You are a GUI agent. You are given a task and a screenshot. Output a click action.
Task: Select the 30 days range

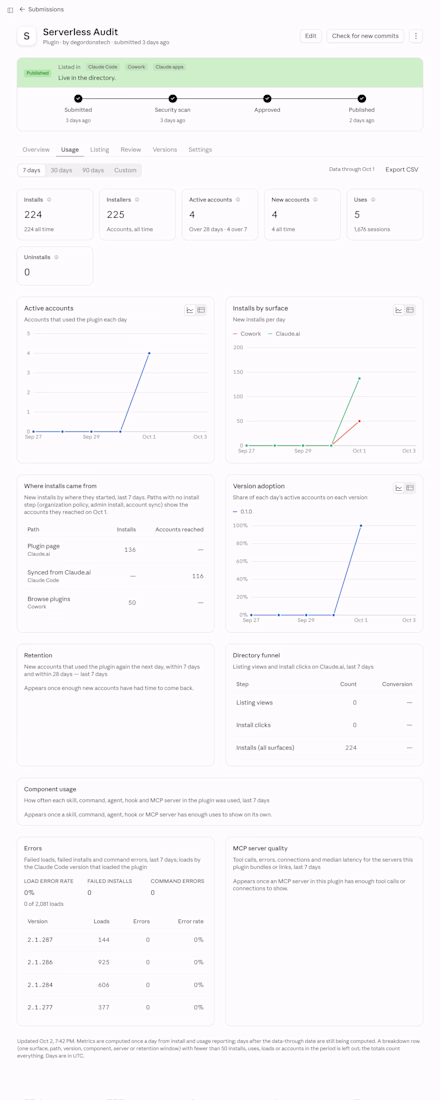click(x=61, y=170)
